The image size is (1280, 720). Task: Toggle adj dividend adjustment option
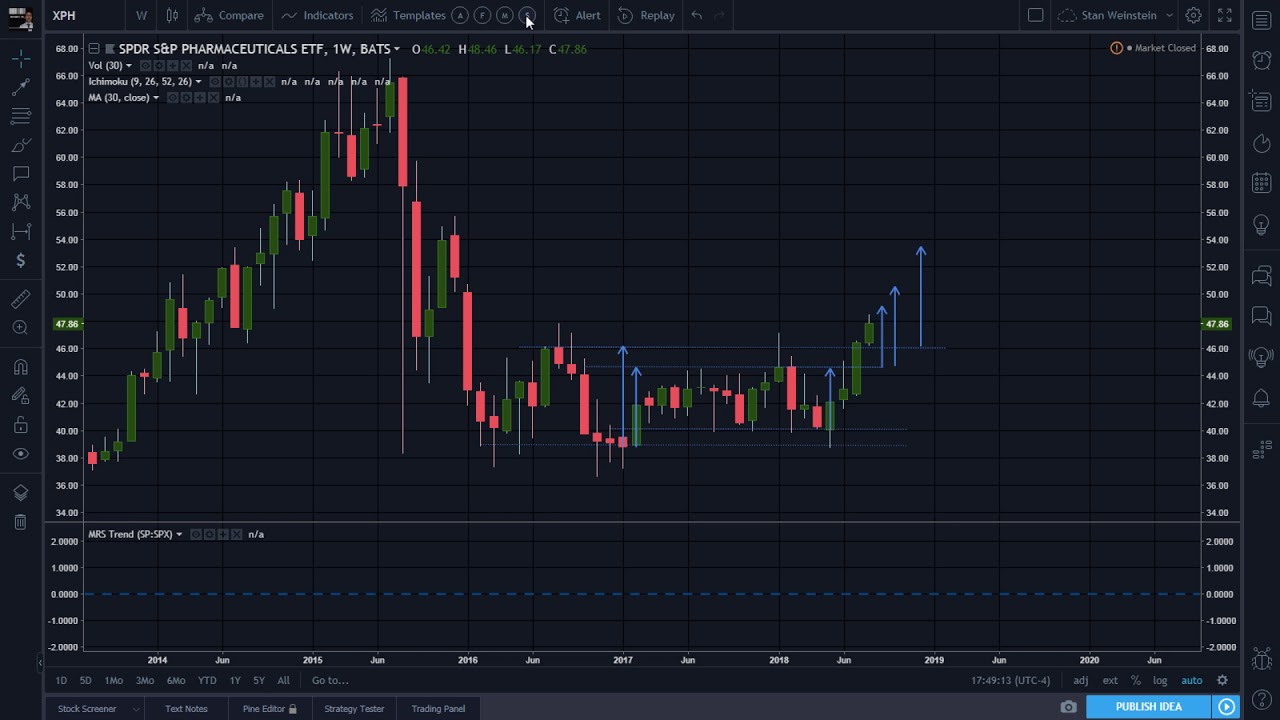(1081, 681)
